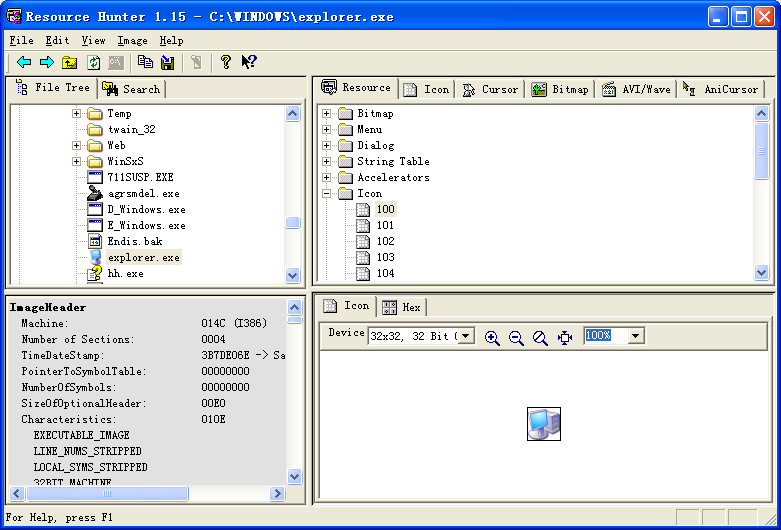
Task: Open the File menu
Action: coord(21,41)
